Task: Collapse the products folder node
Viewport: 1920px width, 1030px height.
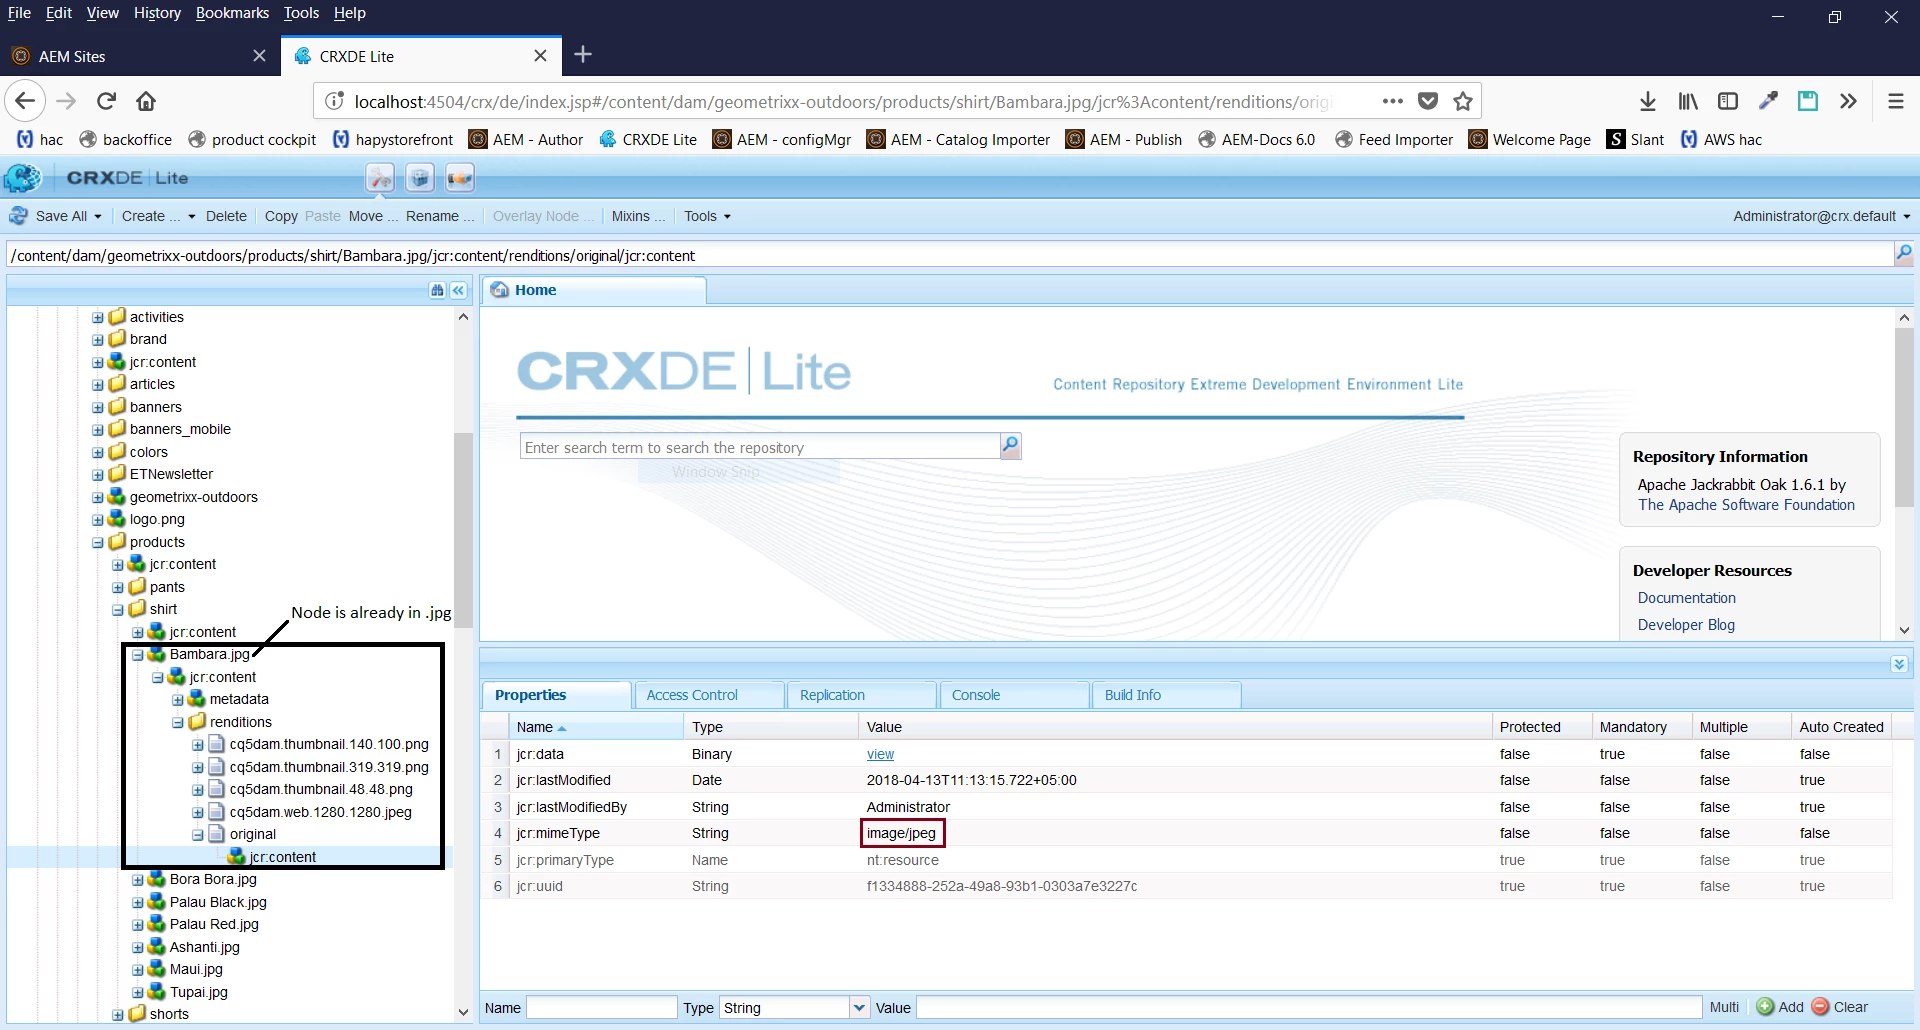Action: (x=98, y=543)
